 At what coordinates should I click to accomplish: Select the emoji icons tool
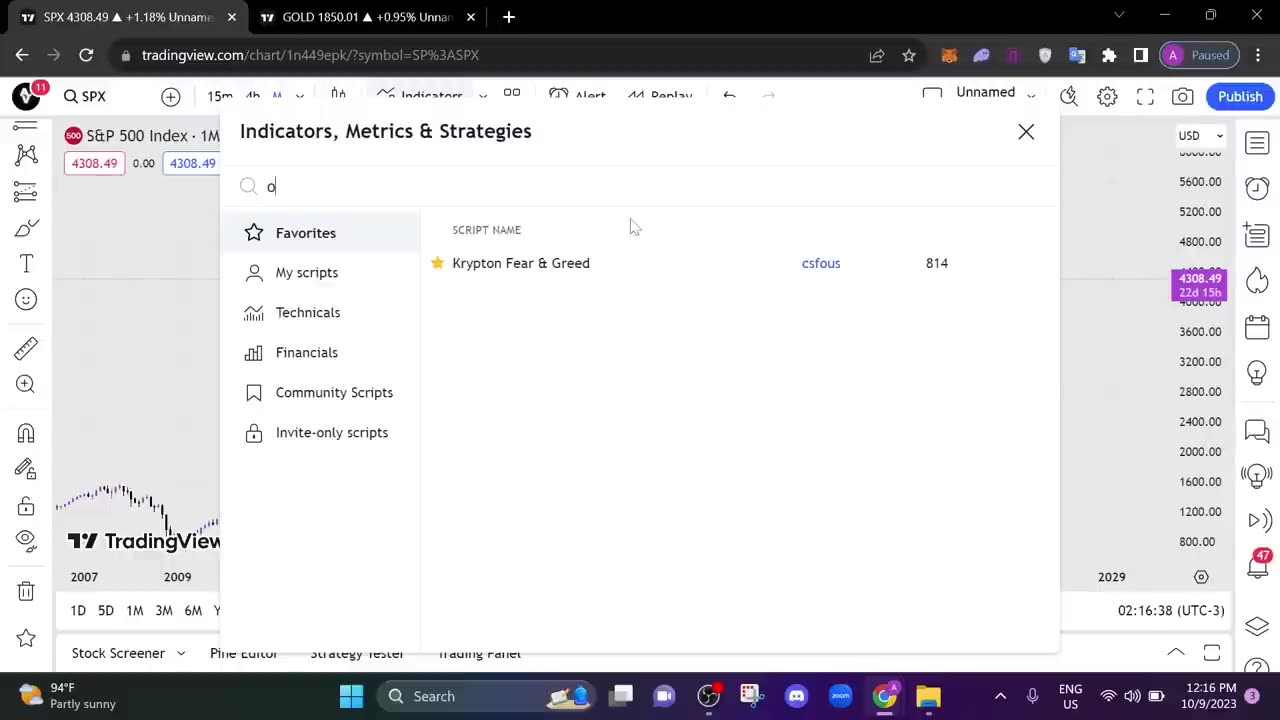click(26, 300)
